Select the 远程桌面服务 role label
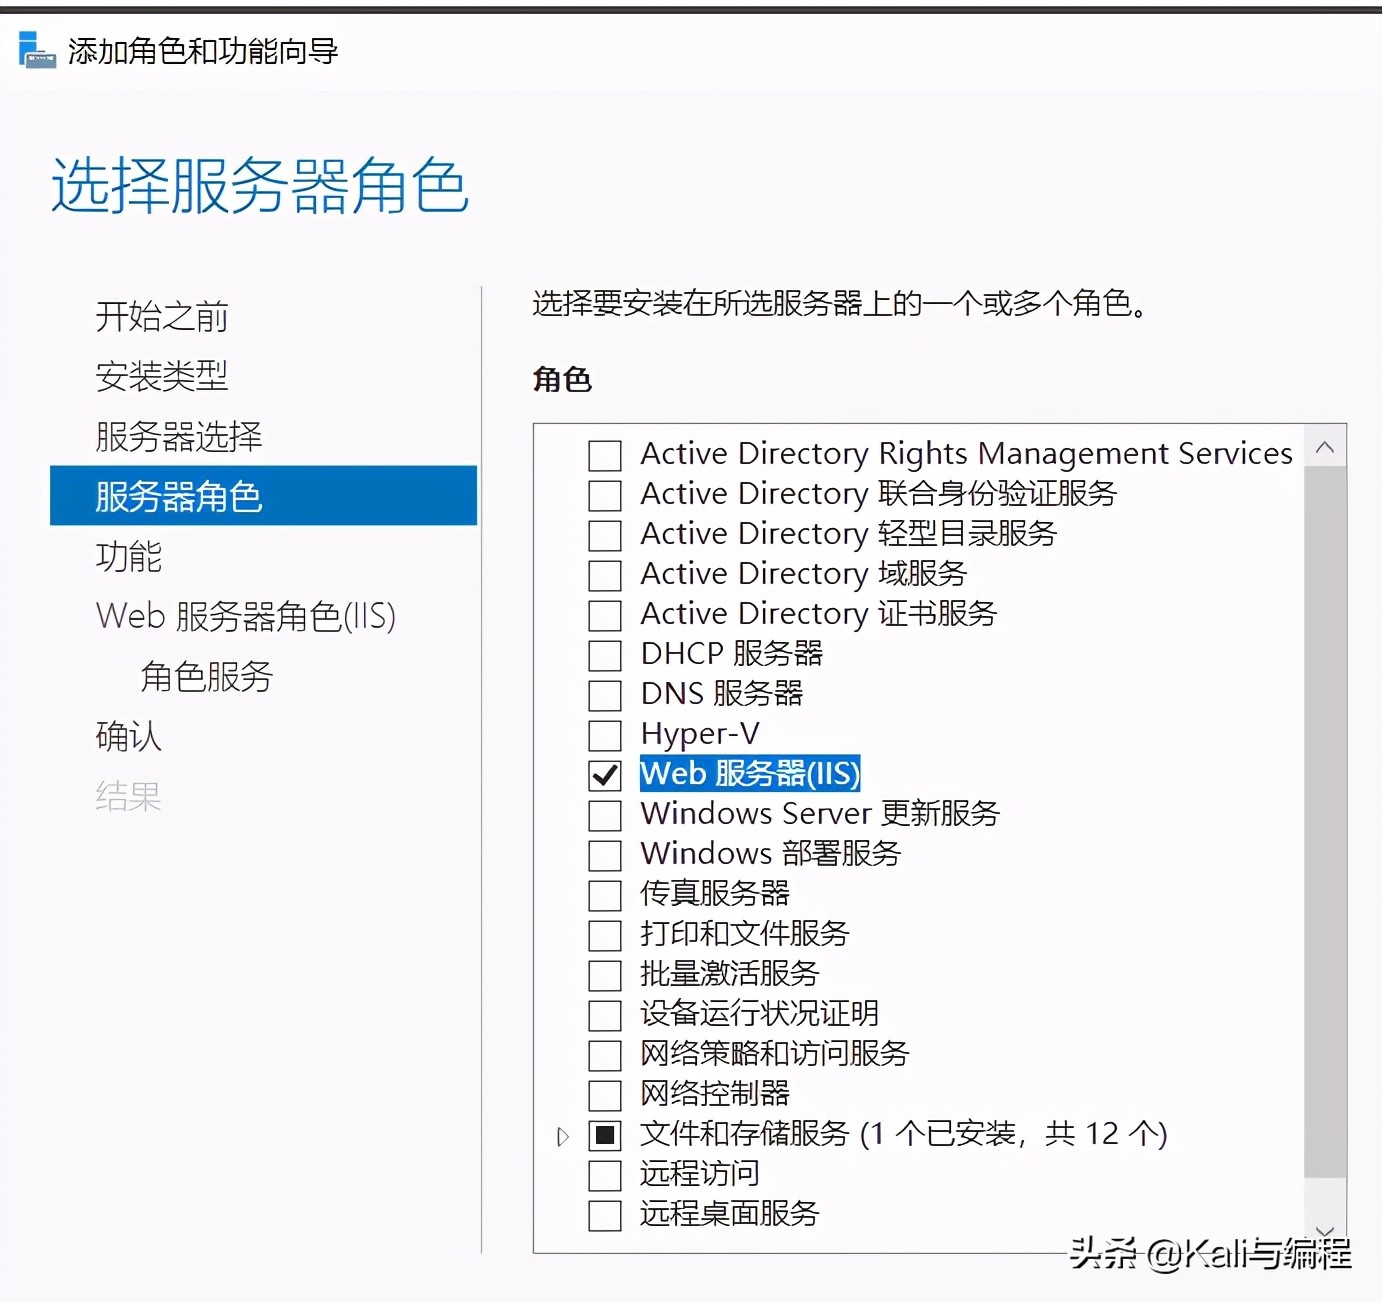 730,1214
